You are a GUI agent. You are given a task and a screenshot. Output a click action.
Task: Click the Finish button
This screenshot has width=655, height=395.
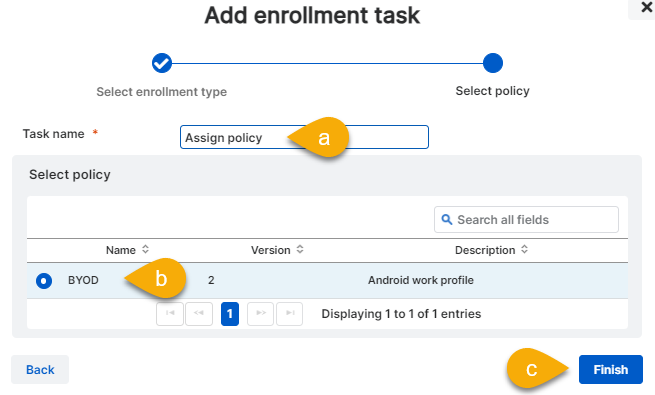611,370
